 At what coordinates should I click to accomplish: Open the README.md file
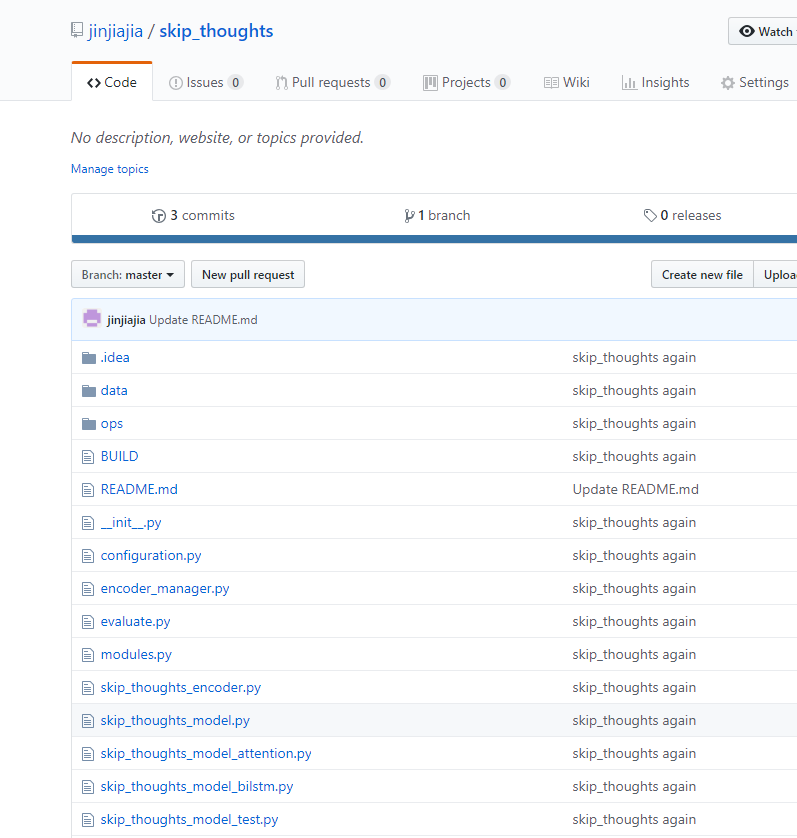[139, 490]
